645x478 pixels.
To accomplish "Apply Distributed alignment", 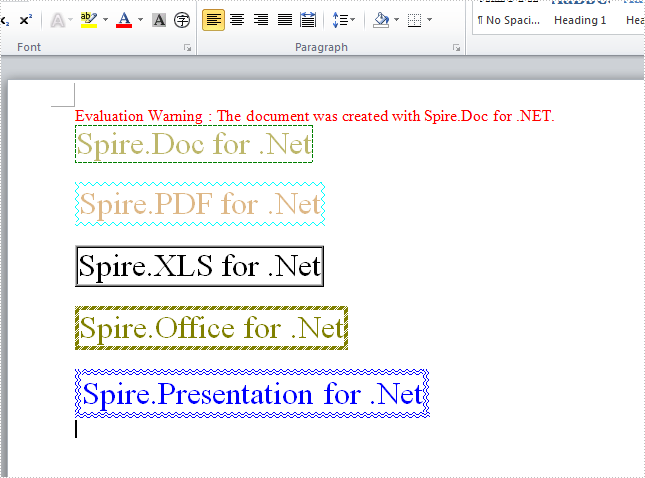I will [x=308, y=20].
